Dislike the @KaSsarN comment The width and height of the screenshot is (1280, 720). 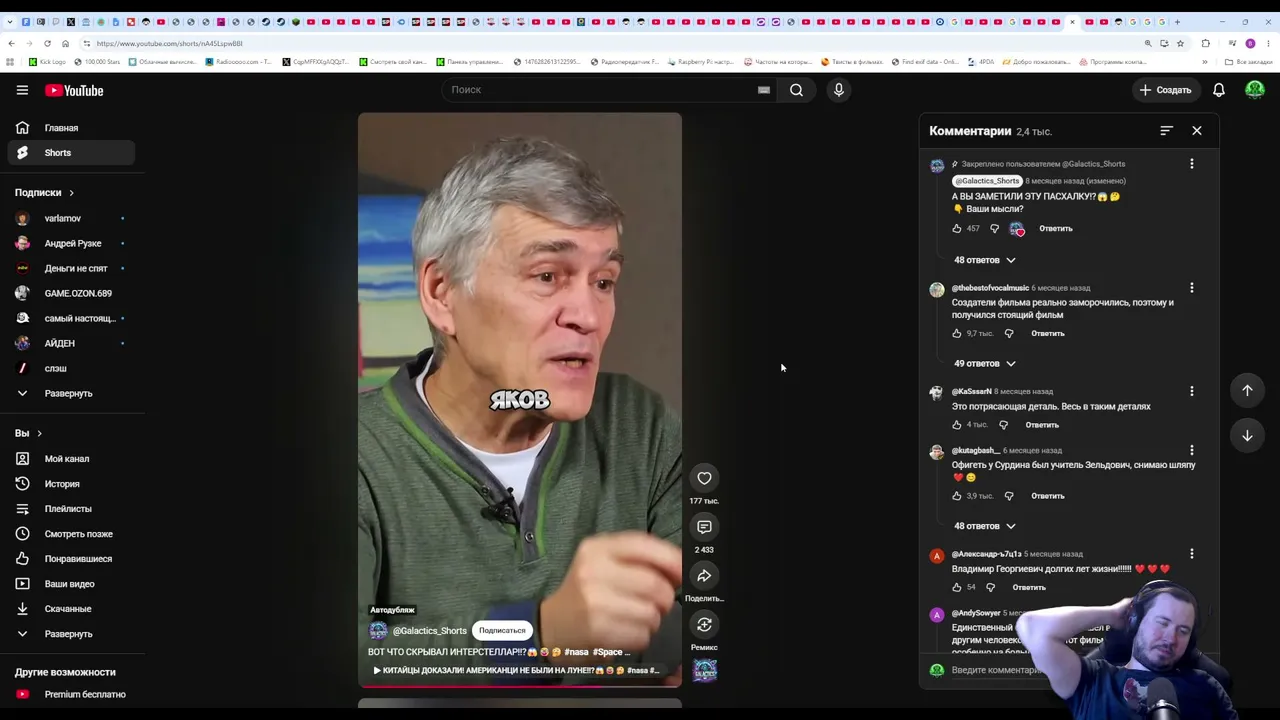pyautogui.click(x=1003, y=425)
